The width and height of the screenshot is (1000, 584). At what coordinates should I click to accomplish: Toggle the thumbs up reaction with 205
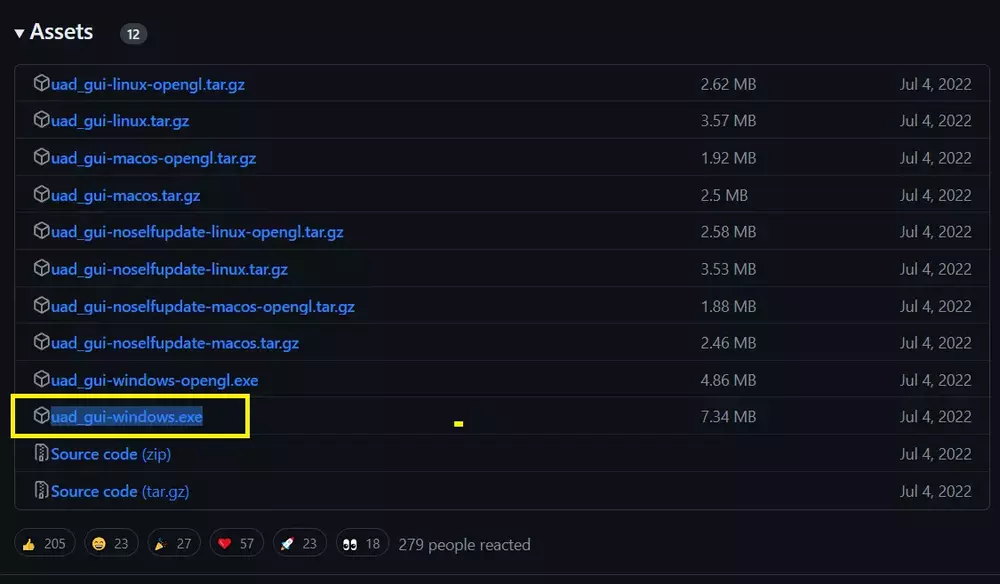coord(44,544)
